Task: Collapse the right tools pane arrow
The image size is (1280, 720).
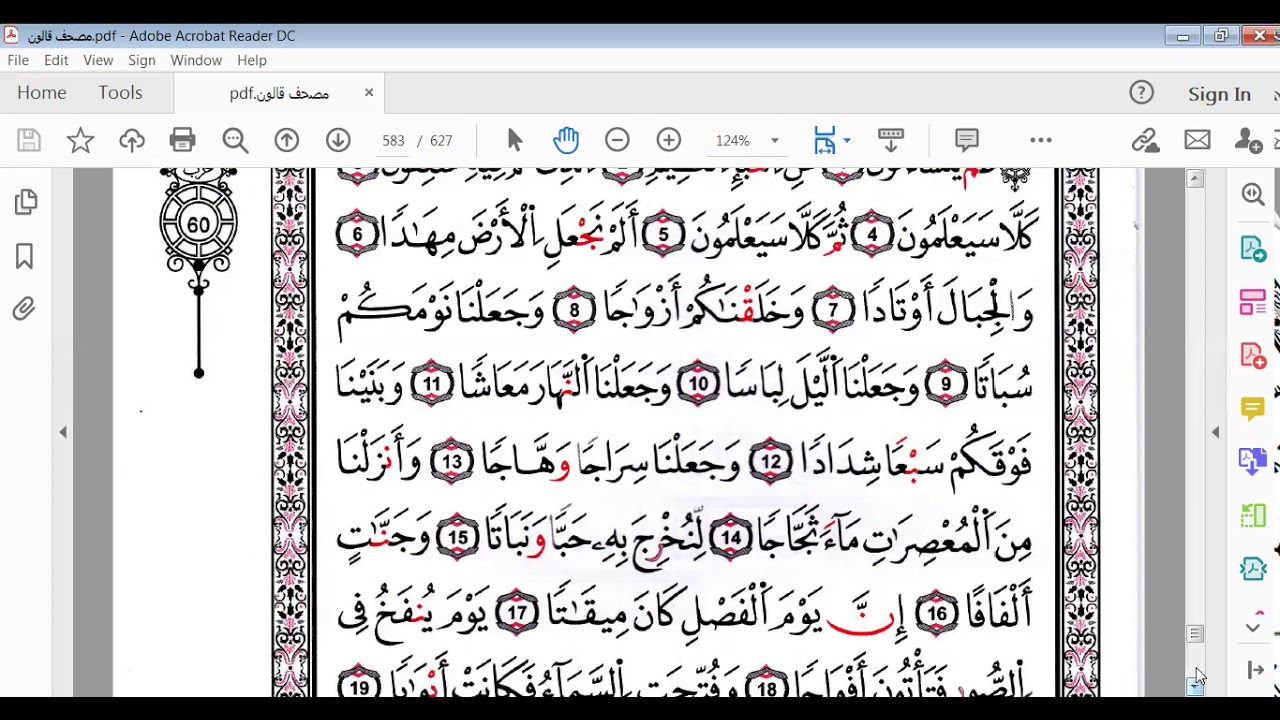Action: pos(1215,432)
